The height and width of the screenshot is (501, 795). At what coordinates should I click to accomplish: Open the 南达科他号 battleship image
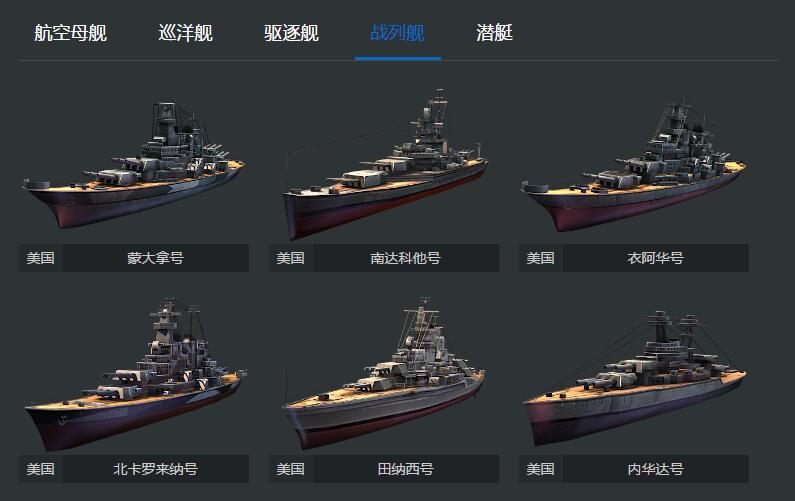[385, 164]
